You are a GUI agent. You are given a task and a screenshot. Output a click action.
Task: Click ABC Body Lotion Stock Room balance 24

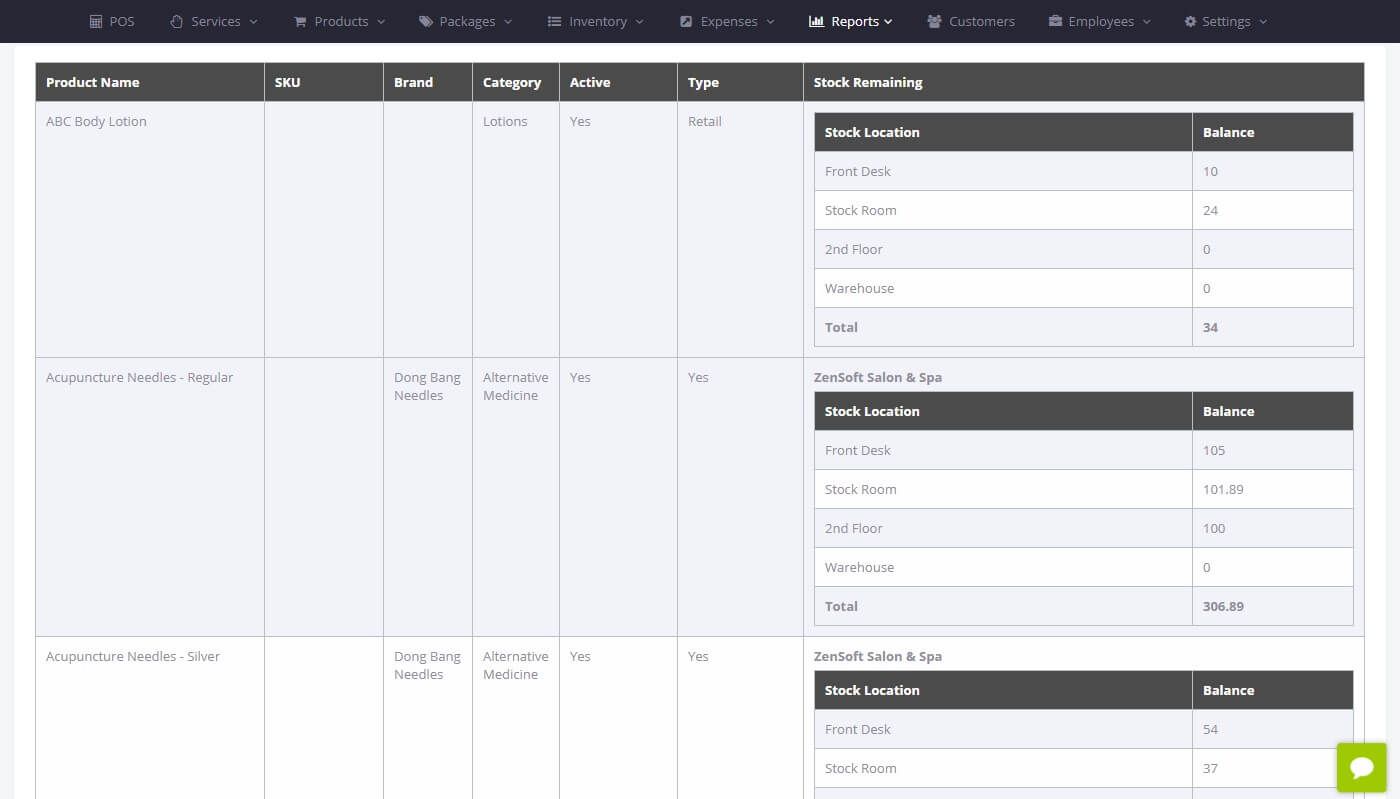coord(1210,210)
